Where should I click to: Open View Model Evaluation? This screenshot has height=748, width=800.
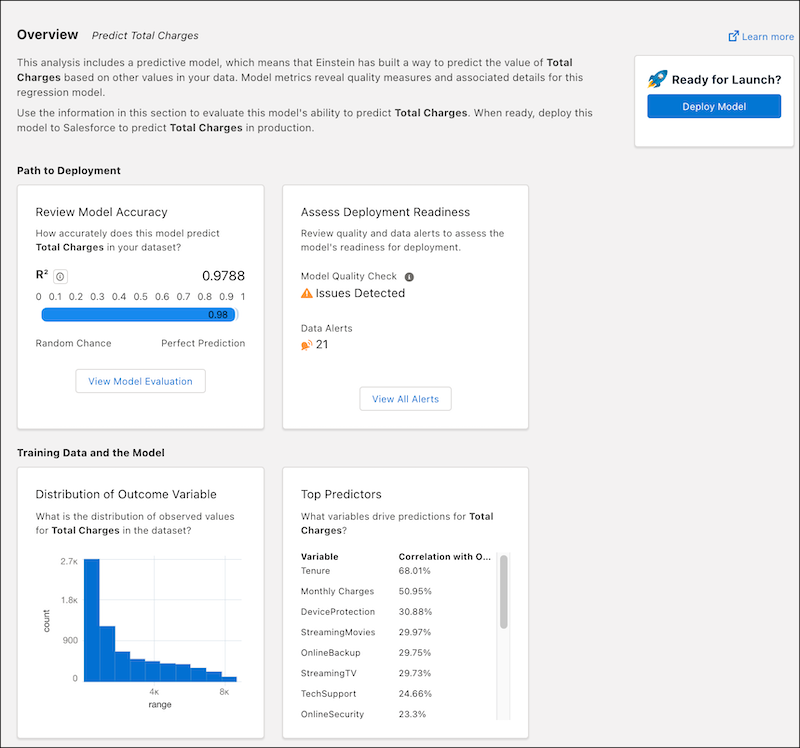pyautogui.click(x=140, y=381)
